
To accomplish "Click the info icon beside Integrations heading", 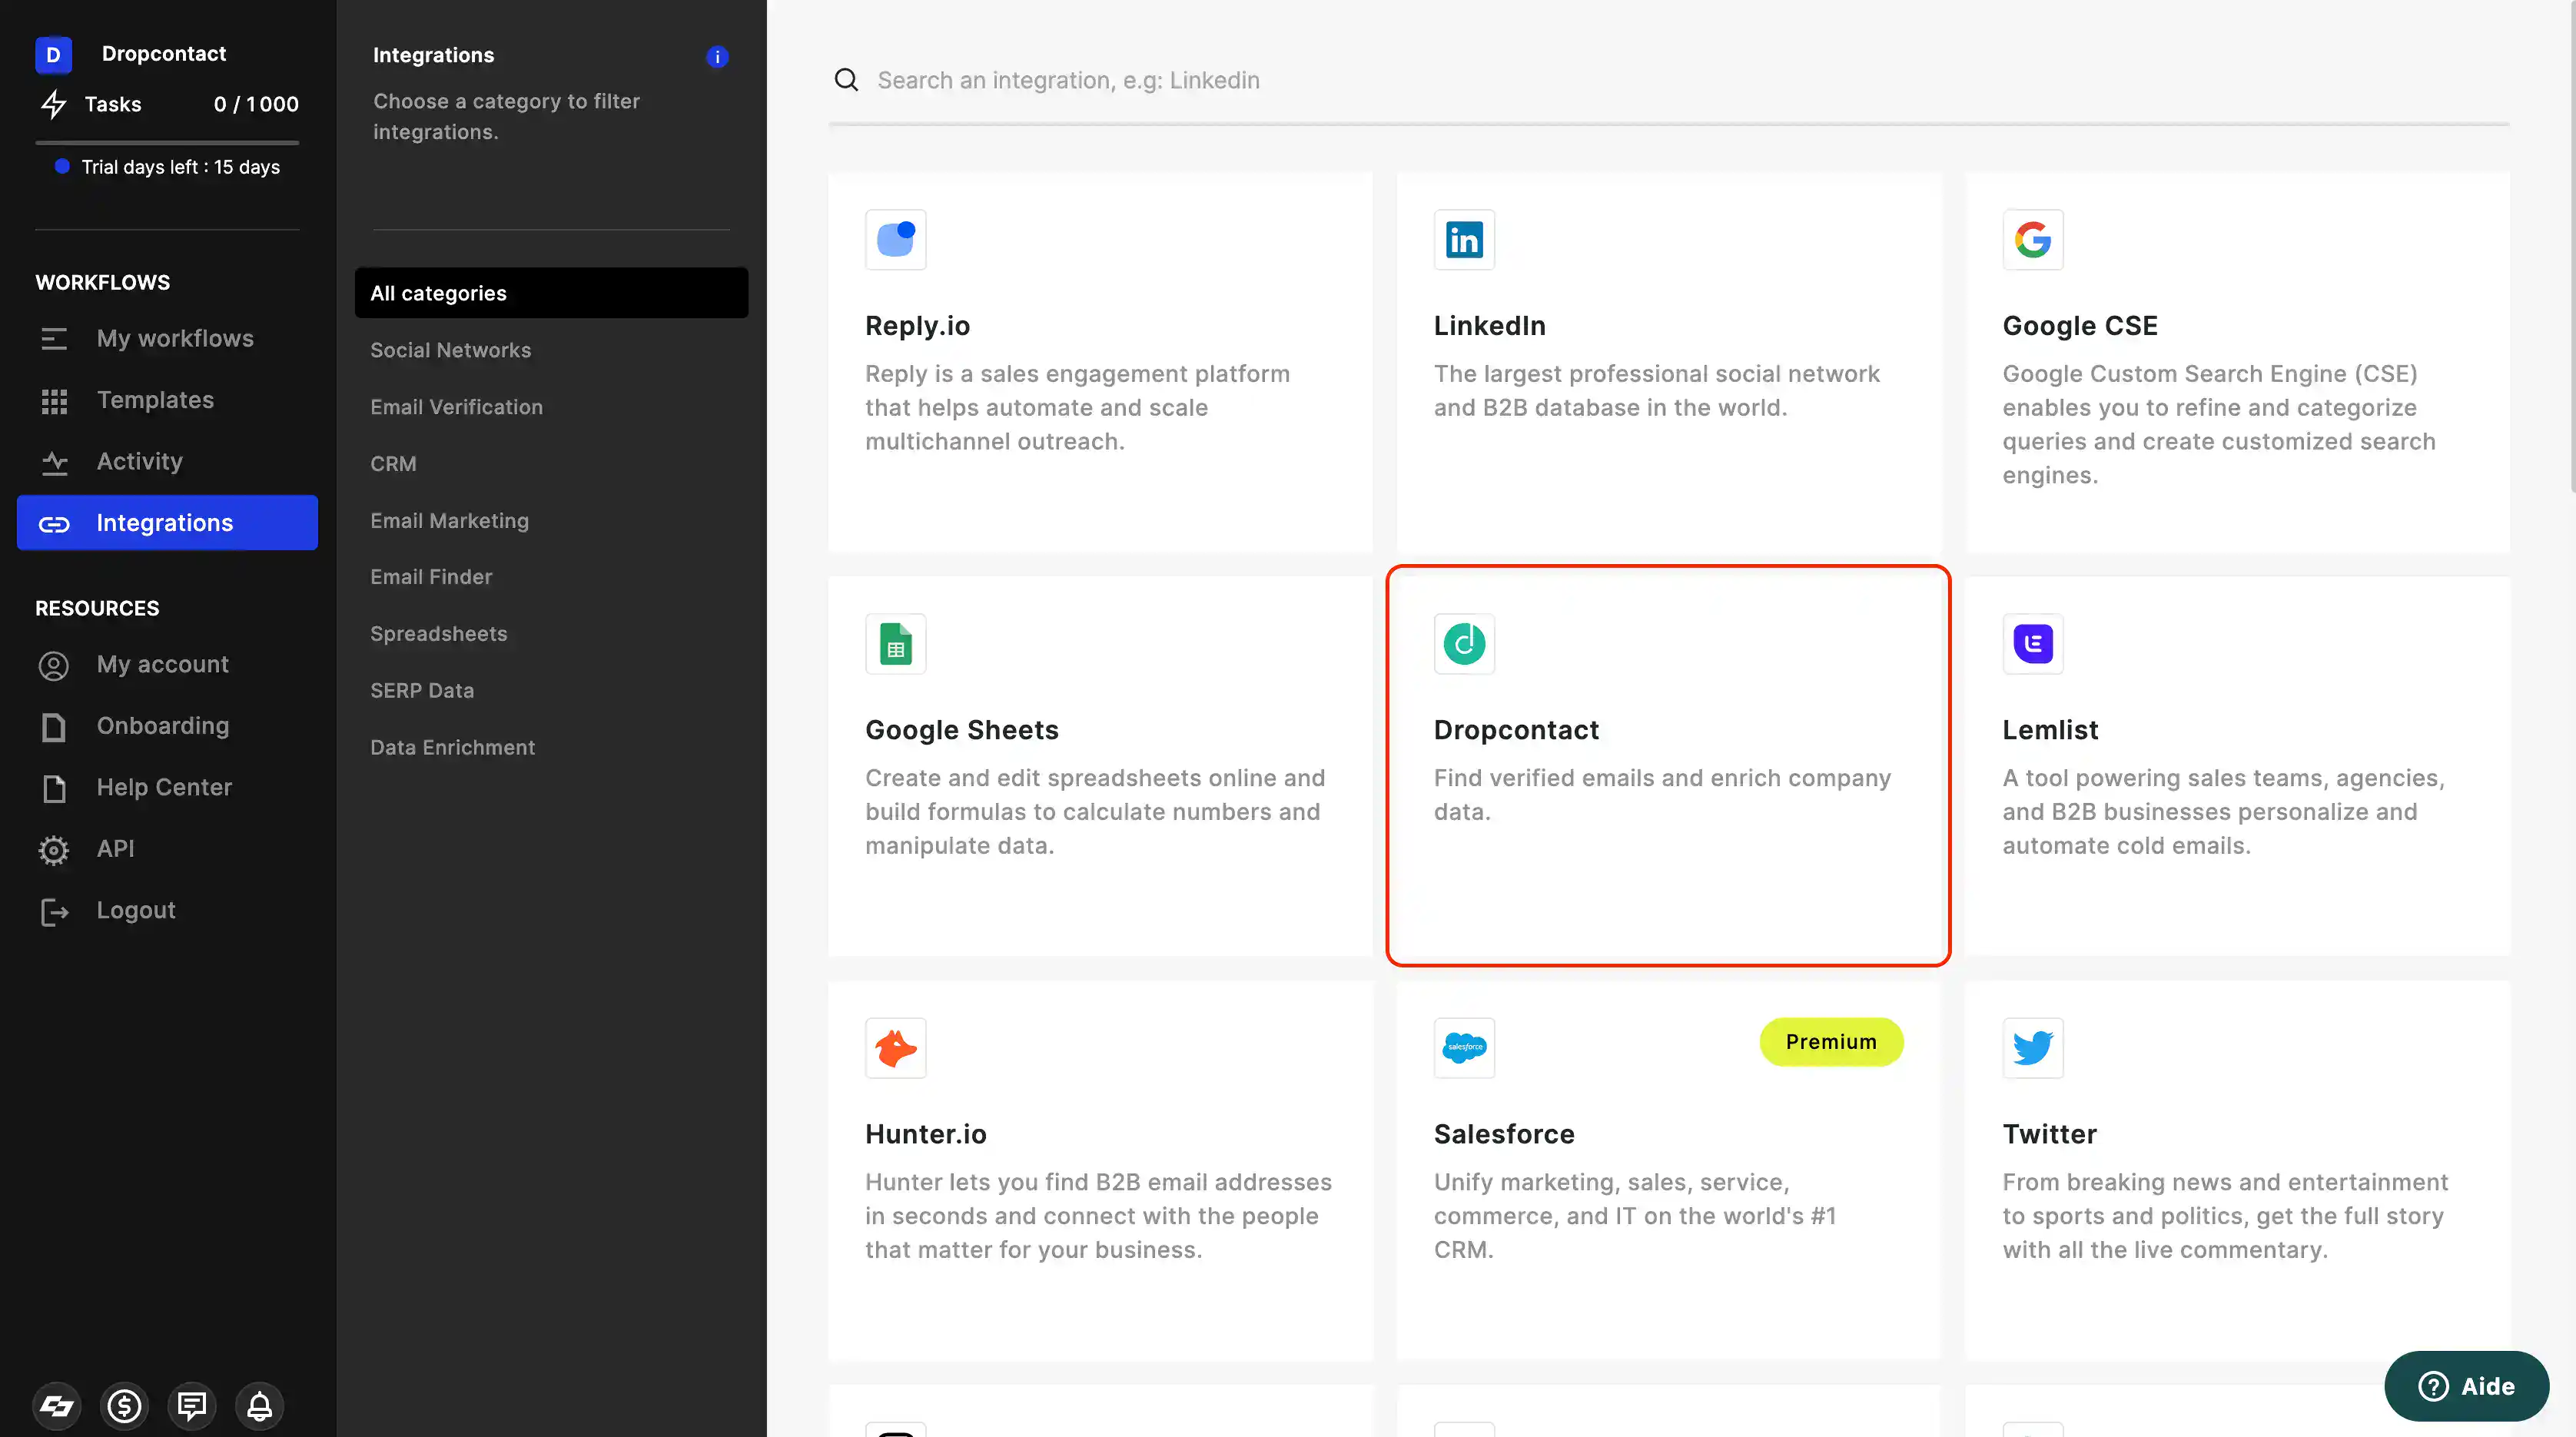I will pos(717,57).
